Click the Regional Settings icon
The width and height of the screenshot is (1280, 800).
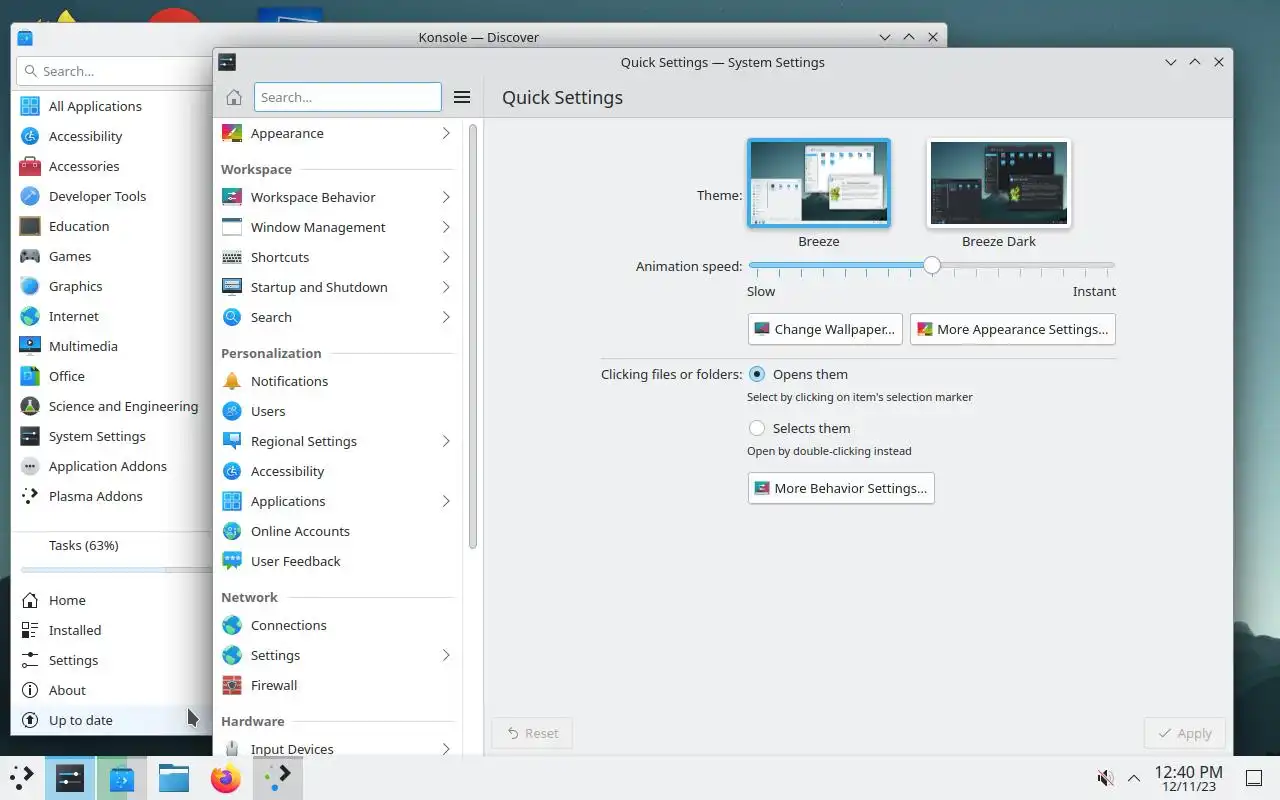(x=232, y=441)
